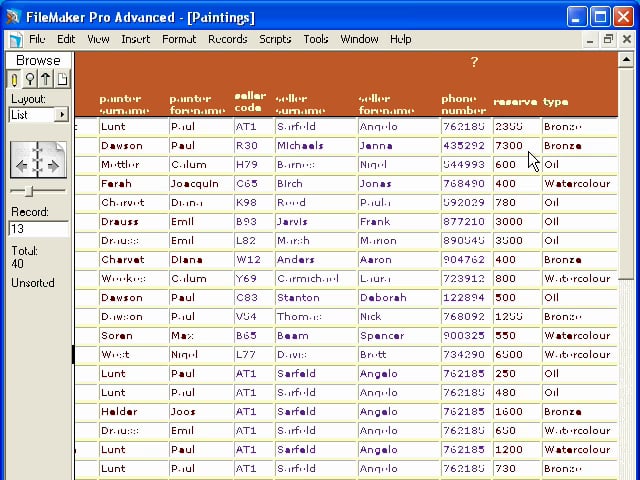Select Browse mode pencil icon
Viewport: 640px width, 480px height.
click(x=14, y=79)
